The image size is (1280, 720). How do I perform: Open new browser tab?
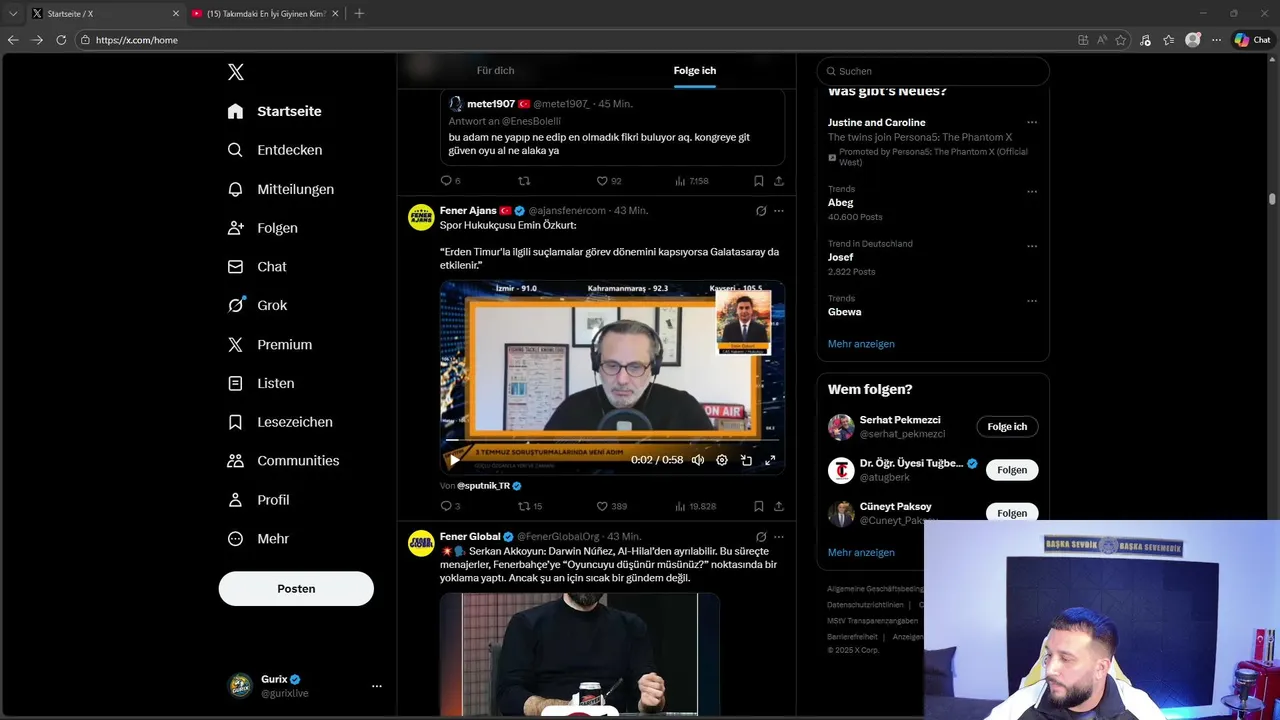coord(359,13)
